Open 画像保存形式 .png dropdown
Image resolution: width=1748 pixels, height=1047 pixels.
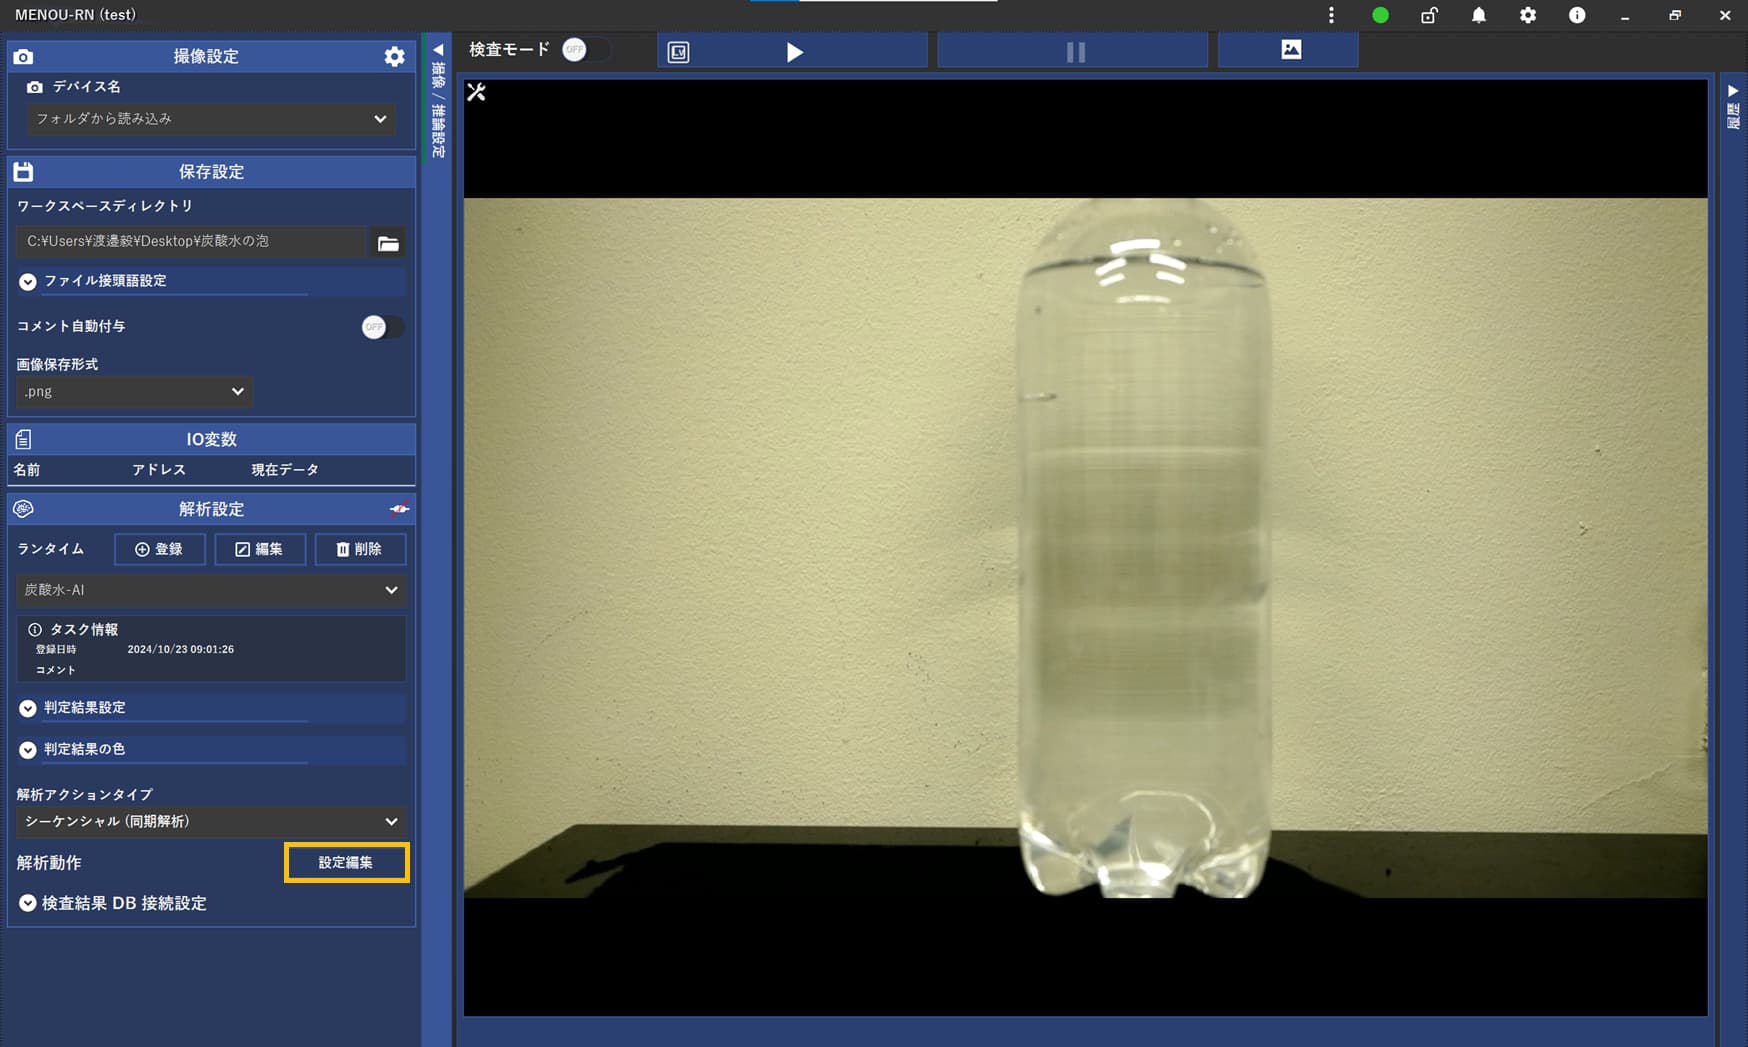pos(134,392)
